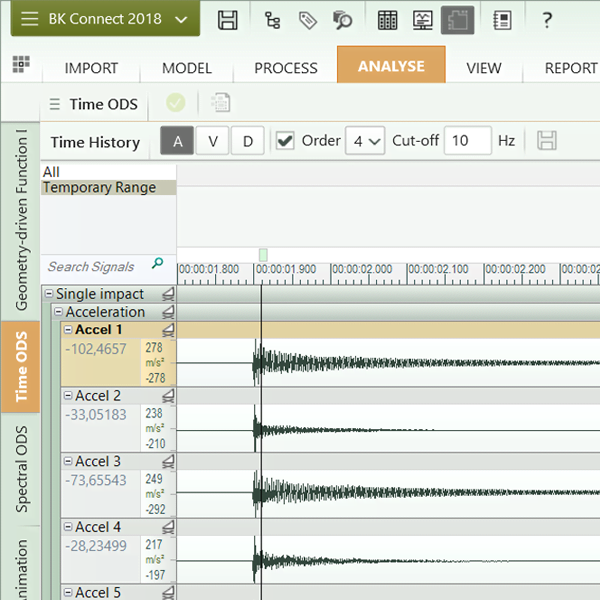Collapse the Single impact tree node
Viewport: 600px width, 600px height.
tap(49, 294)
